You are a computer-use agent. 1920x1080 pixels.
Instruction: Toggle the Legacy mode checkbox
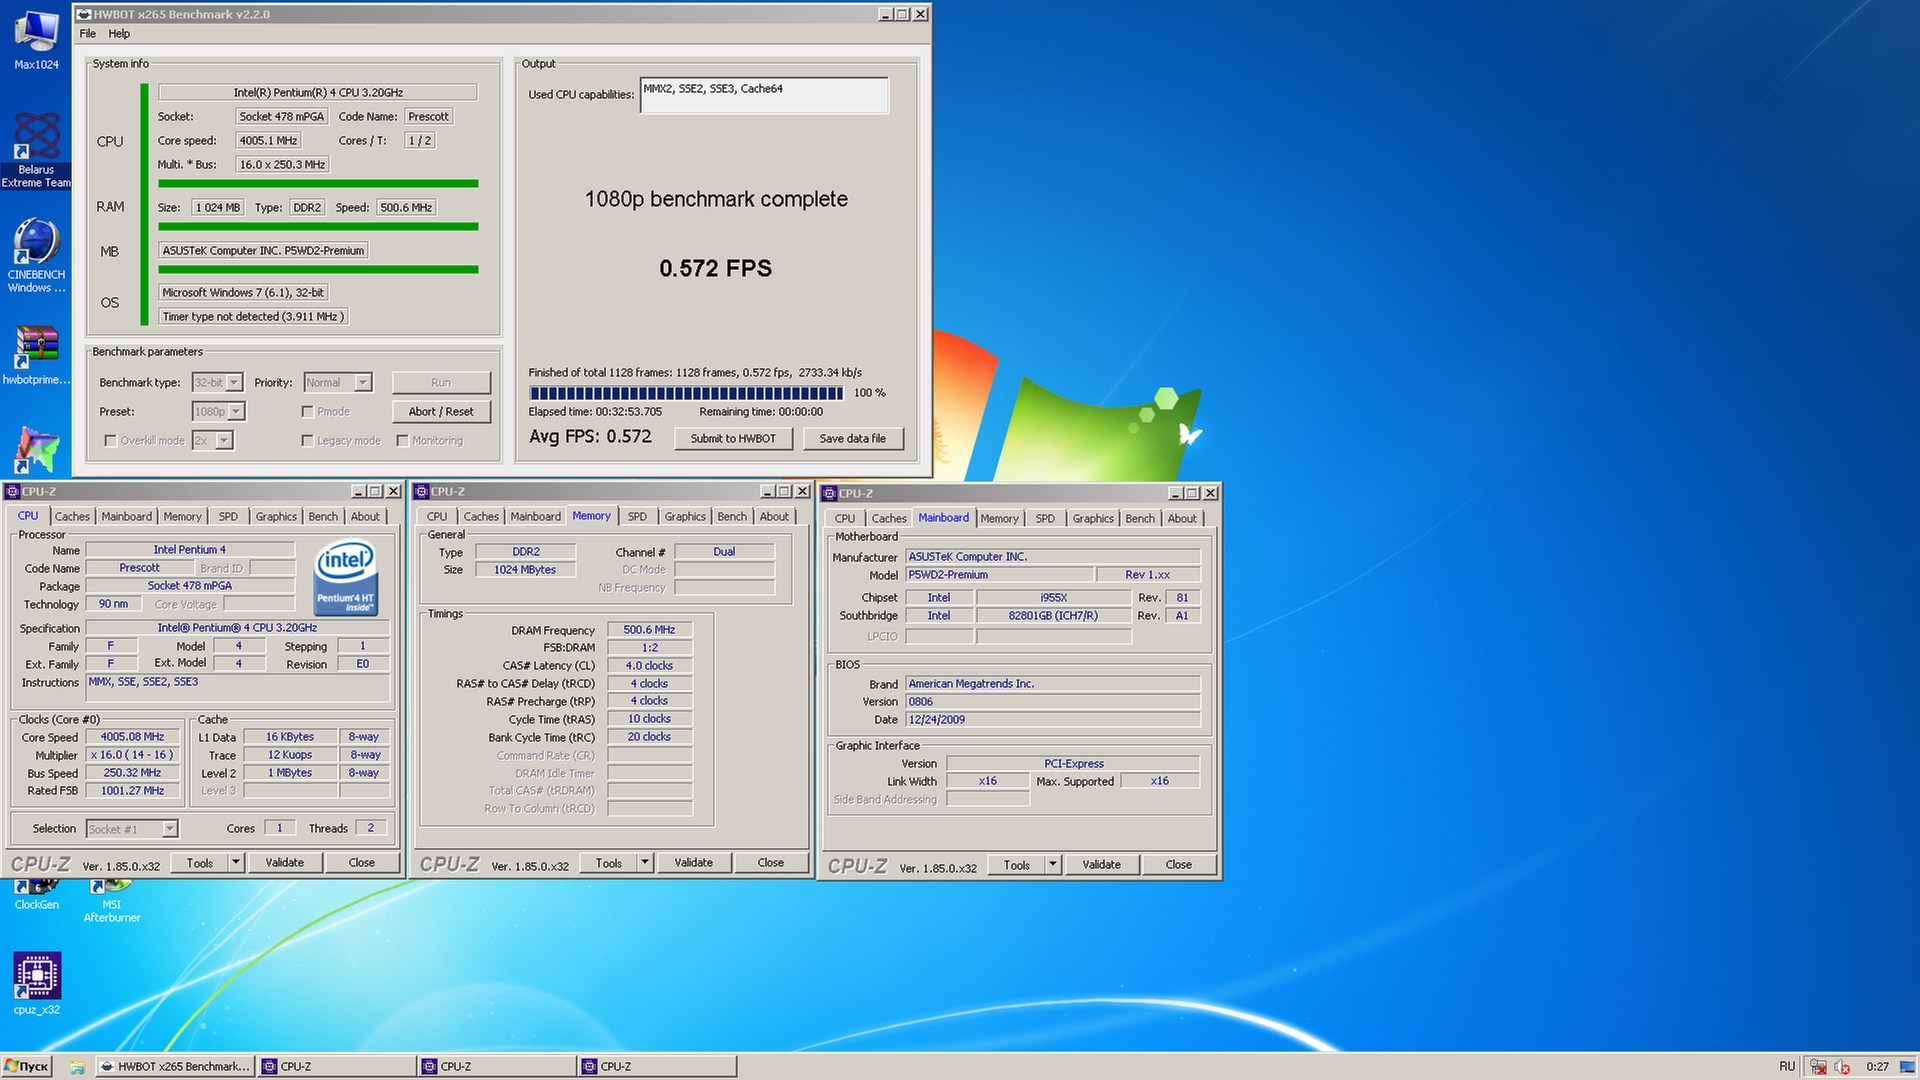point(308,440)
